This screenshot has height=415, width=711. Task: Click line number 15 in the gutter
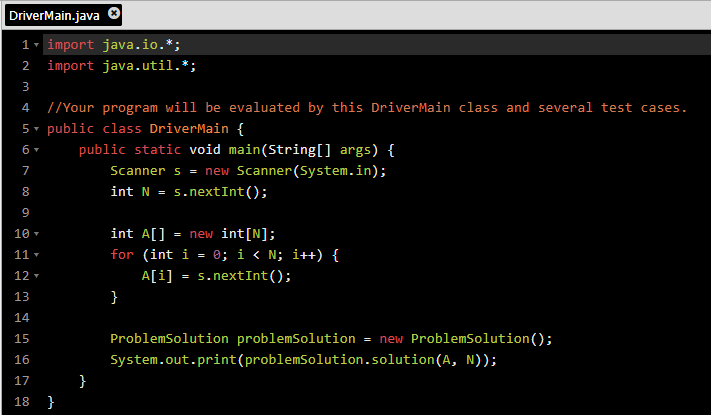click(x=22, y=339)
